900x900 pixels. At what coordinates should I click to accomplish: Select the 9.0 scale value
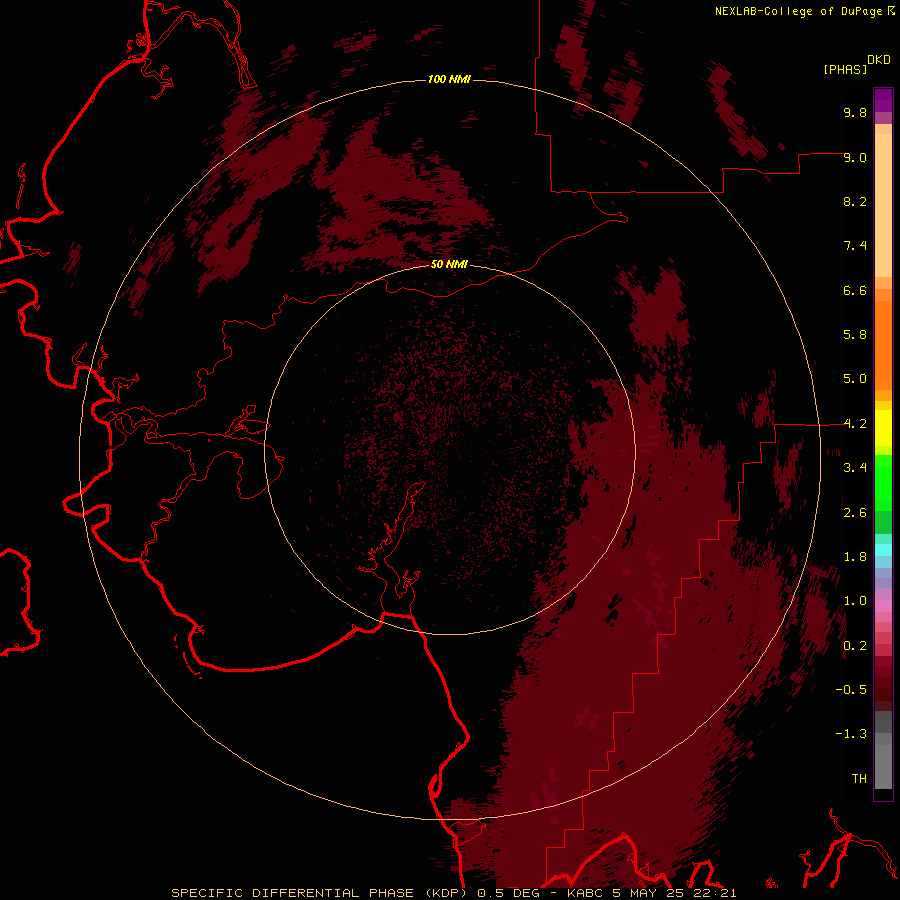pyautogui.click(x=855, y=157)
